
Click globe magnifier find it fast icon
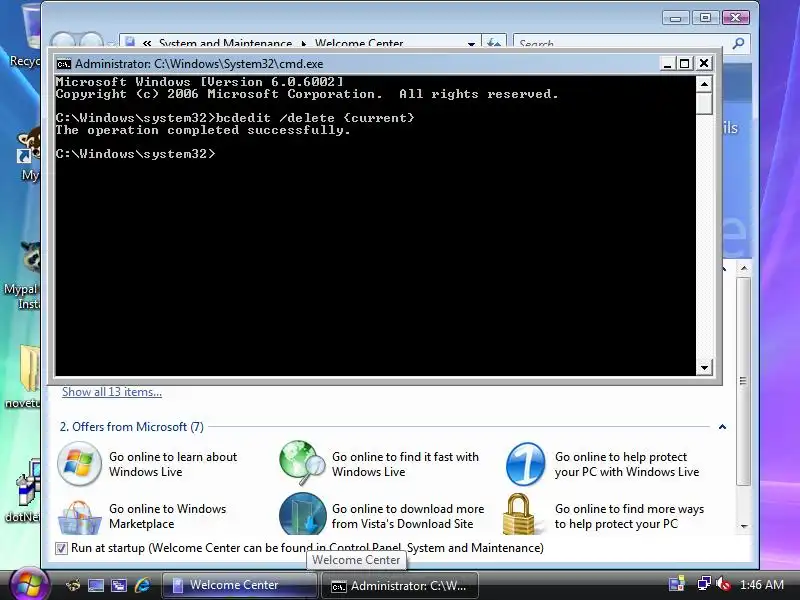tap(302, 463)
